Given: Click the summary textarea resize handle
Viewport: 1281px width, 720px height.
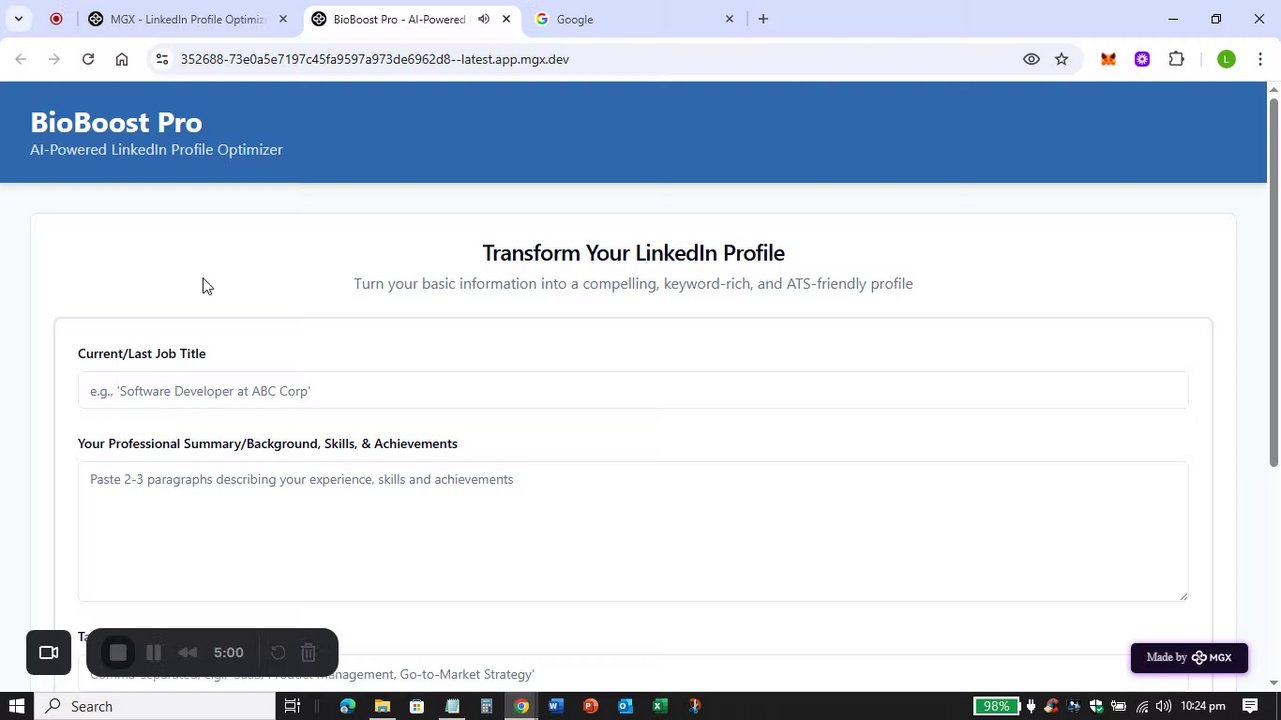Looking at the screenshot, I should click(x=1184, y=597).
